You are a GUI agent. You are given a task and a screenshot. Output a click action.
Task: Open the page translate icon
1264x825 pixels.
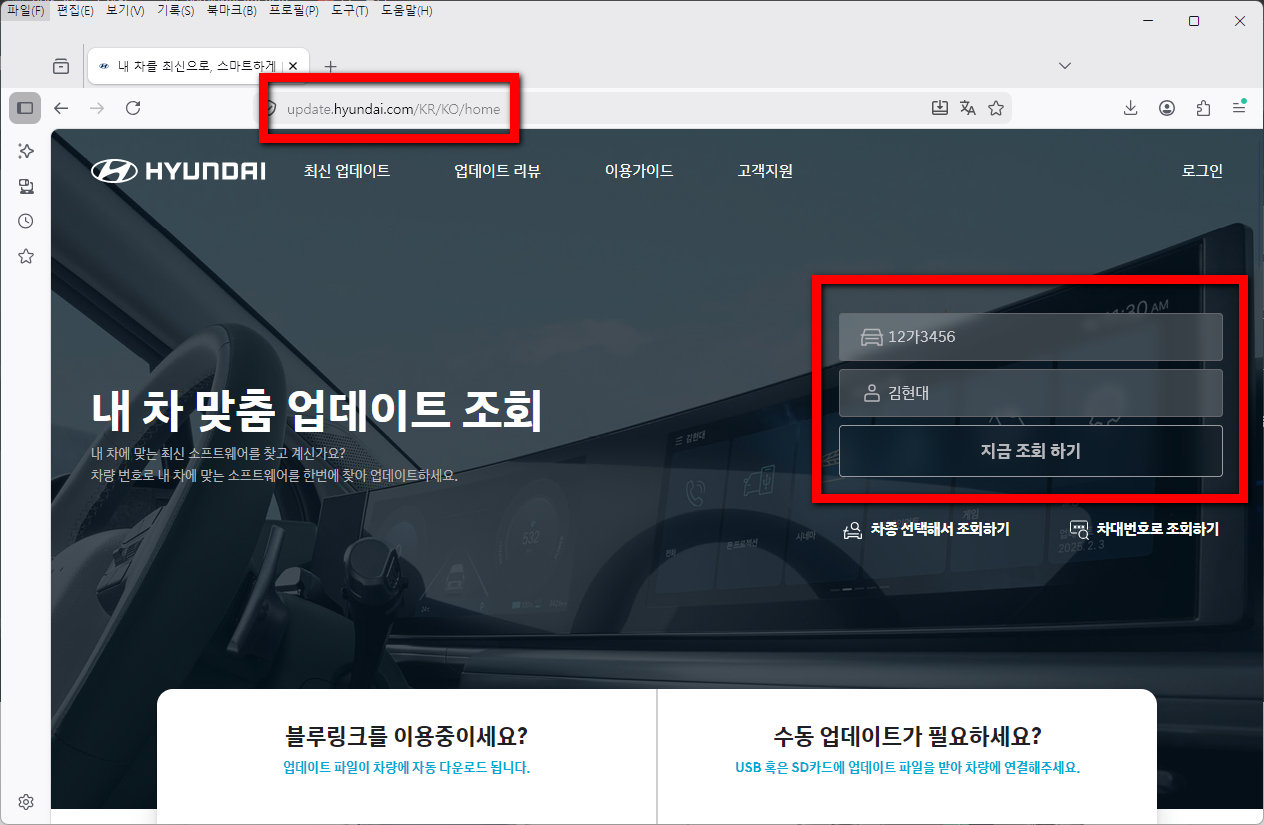(x=968, y=108)
